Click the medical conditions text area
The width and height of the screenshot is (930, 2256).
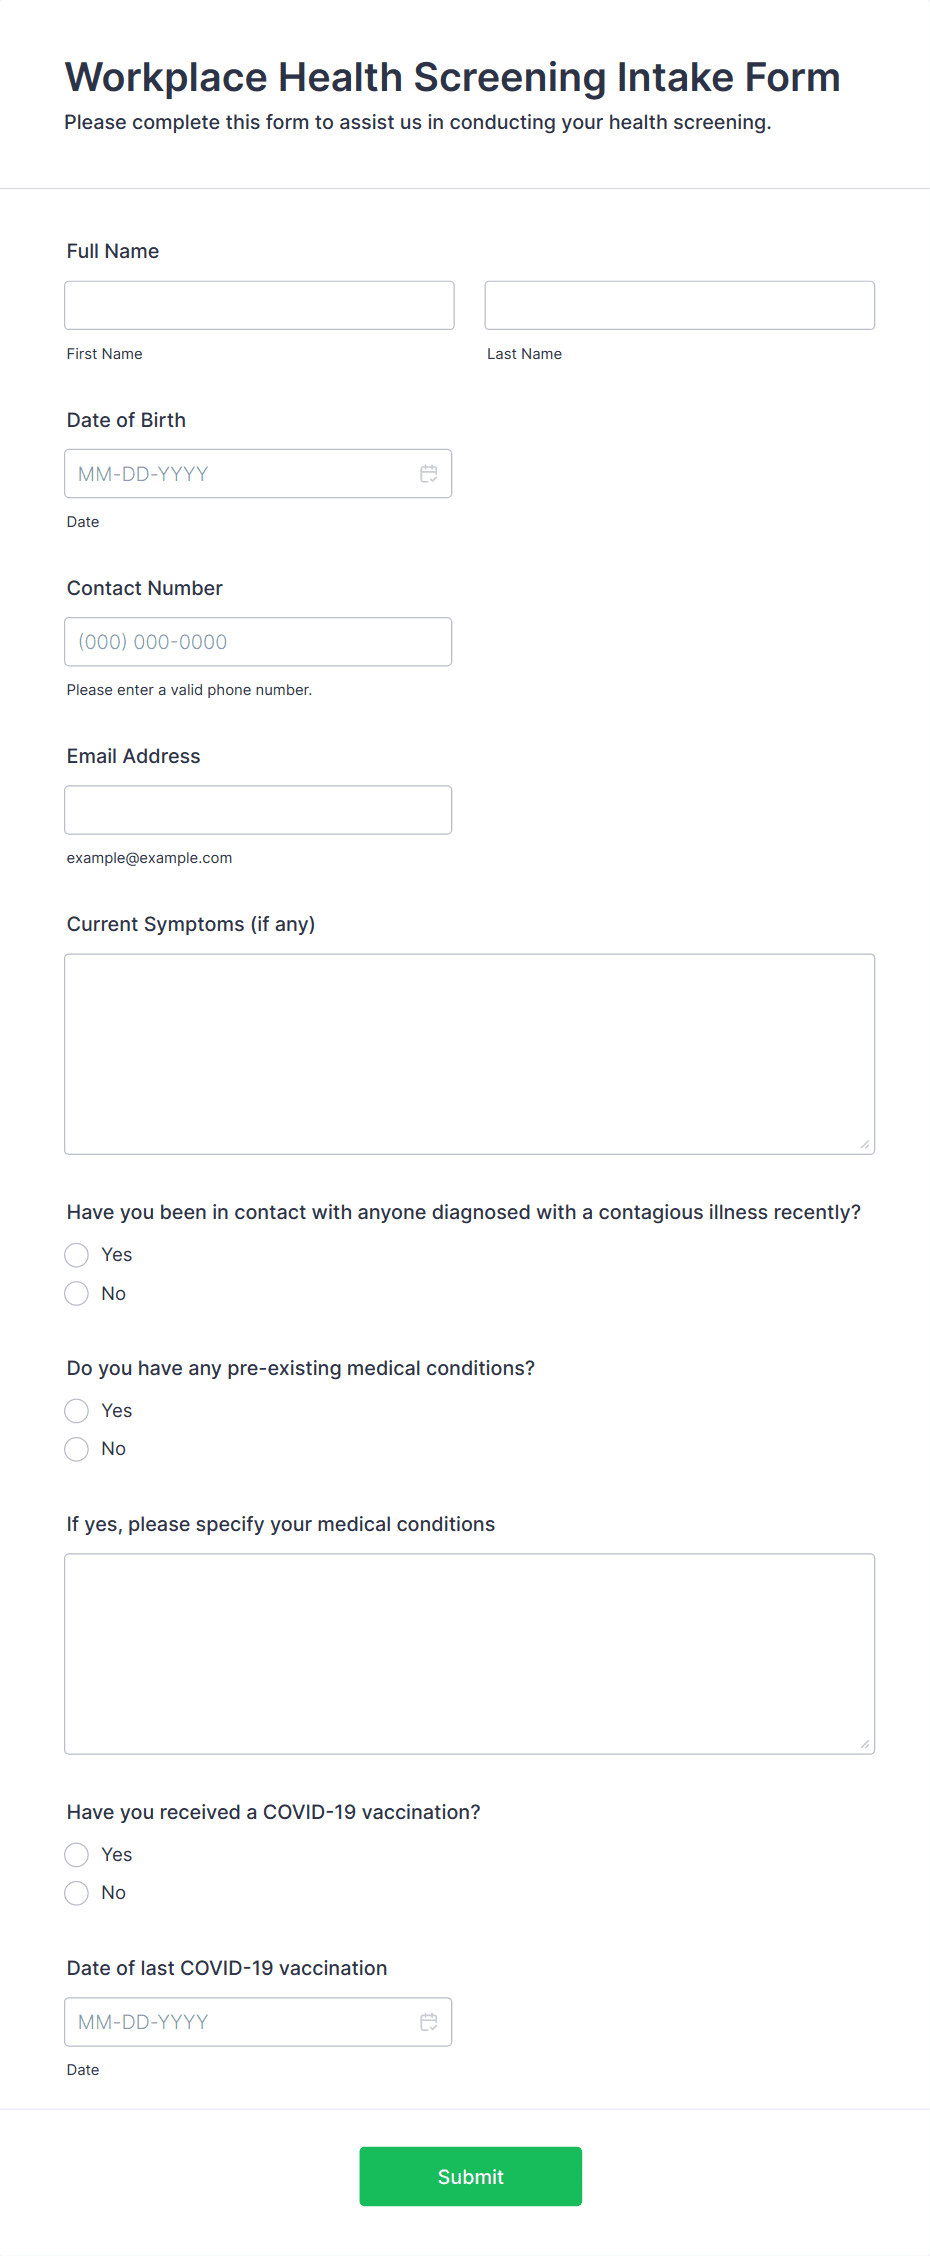(x=469, y=1650)
